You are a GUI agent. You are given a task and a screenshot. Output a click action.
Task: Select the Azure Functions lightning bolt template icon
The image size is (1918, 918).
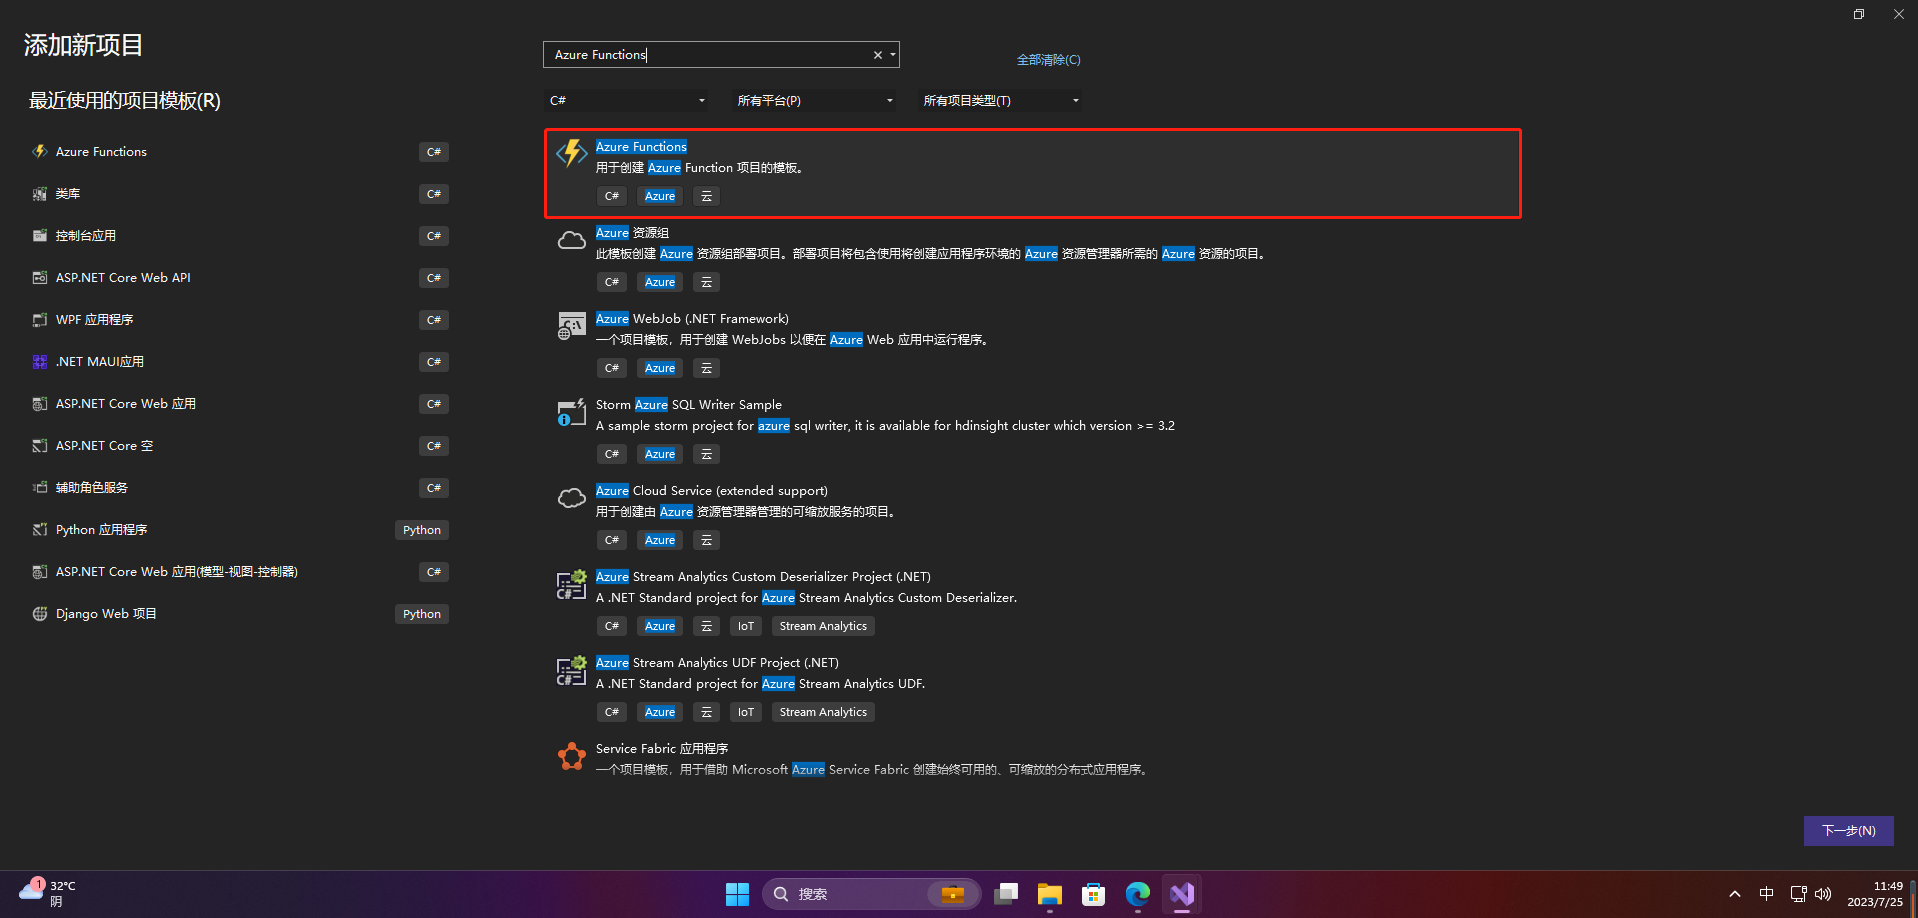pos(572,153)
